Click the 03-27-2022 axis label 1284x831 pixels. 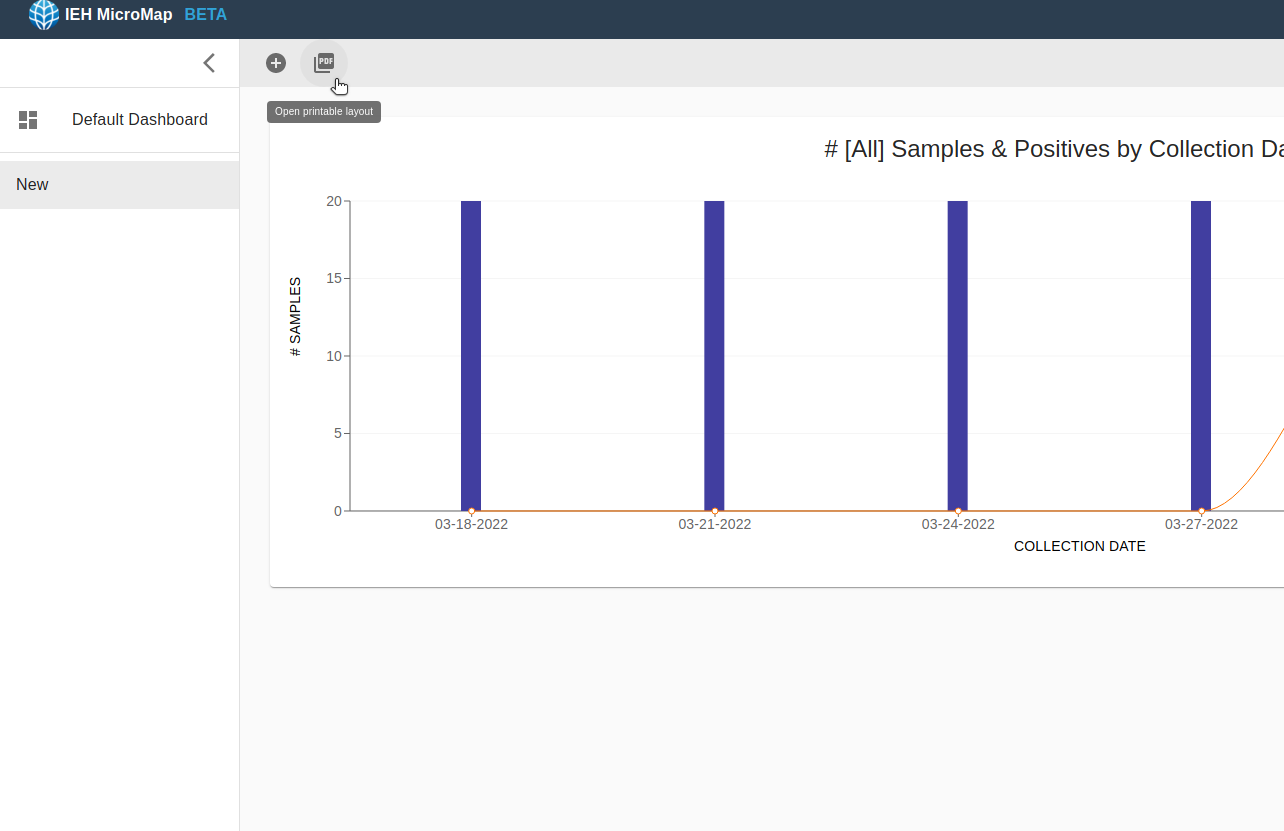(1201, 524)
